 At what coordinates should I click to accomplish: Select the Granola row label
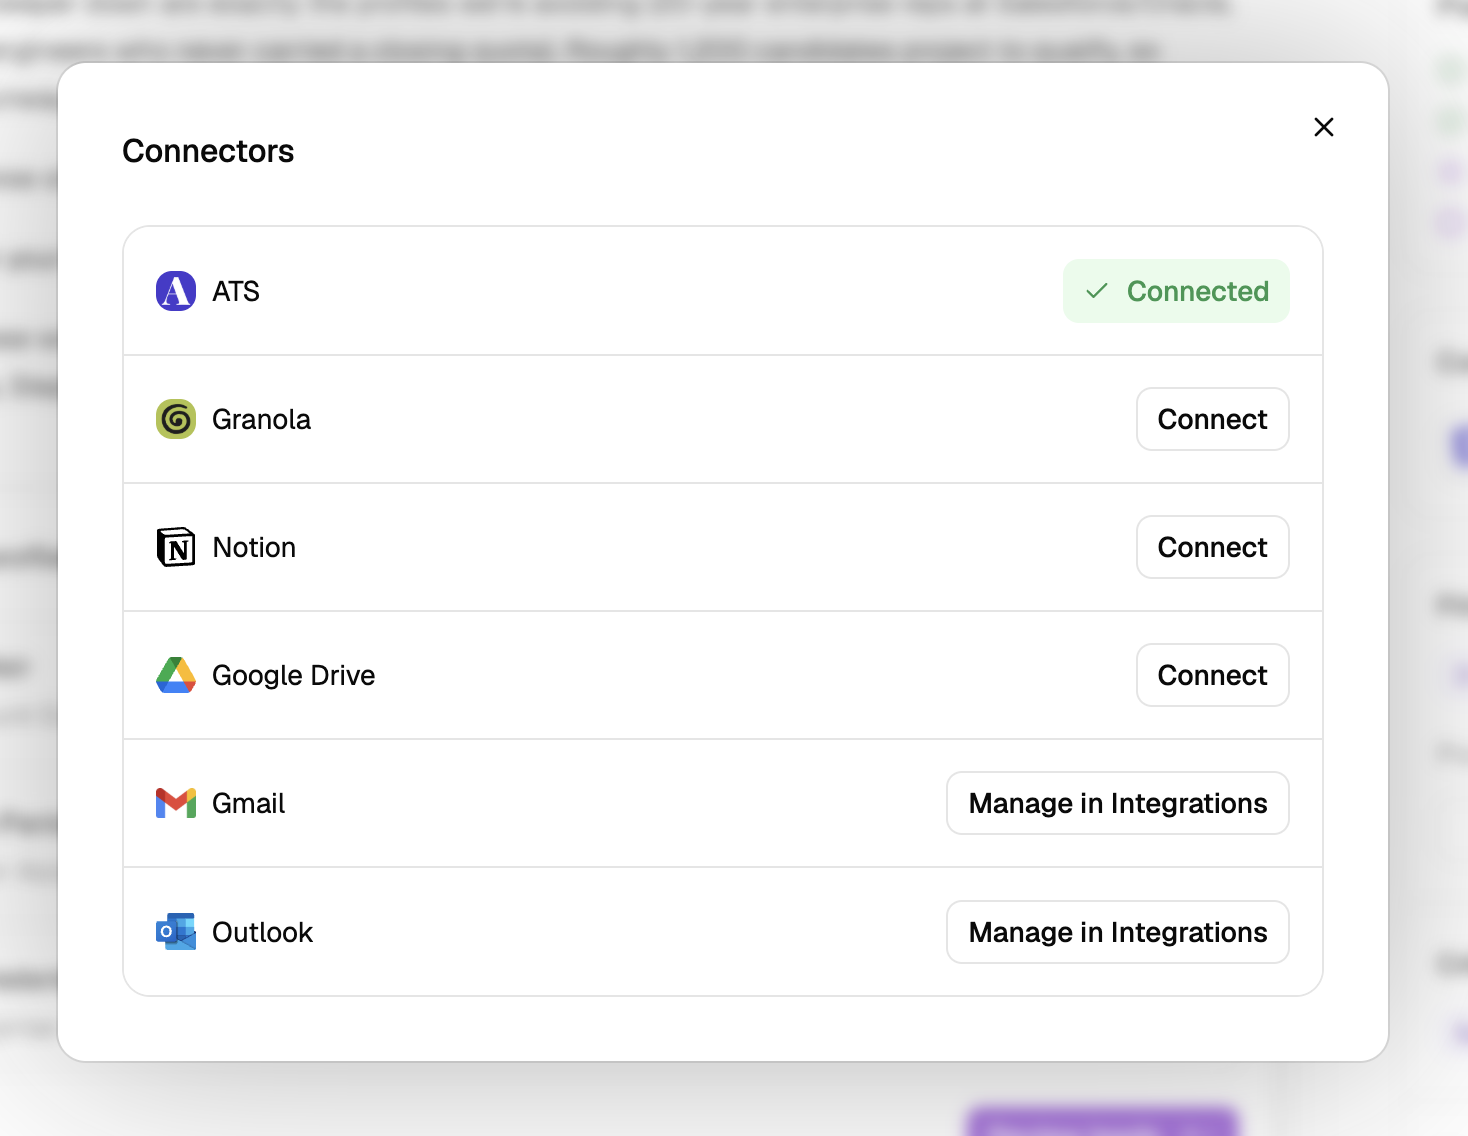[262, 419]
